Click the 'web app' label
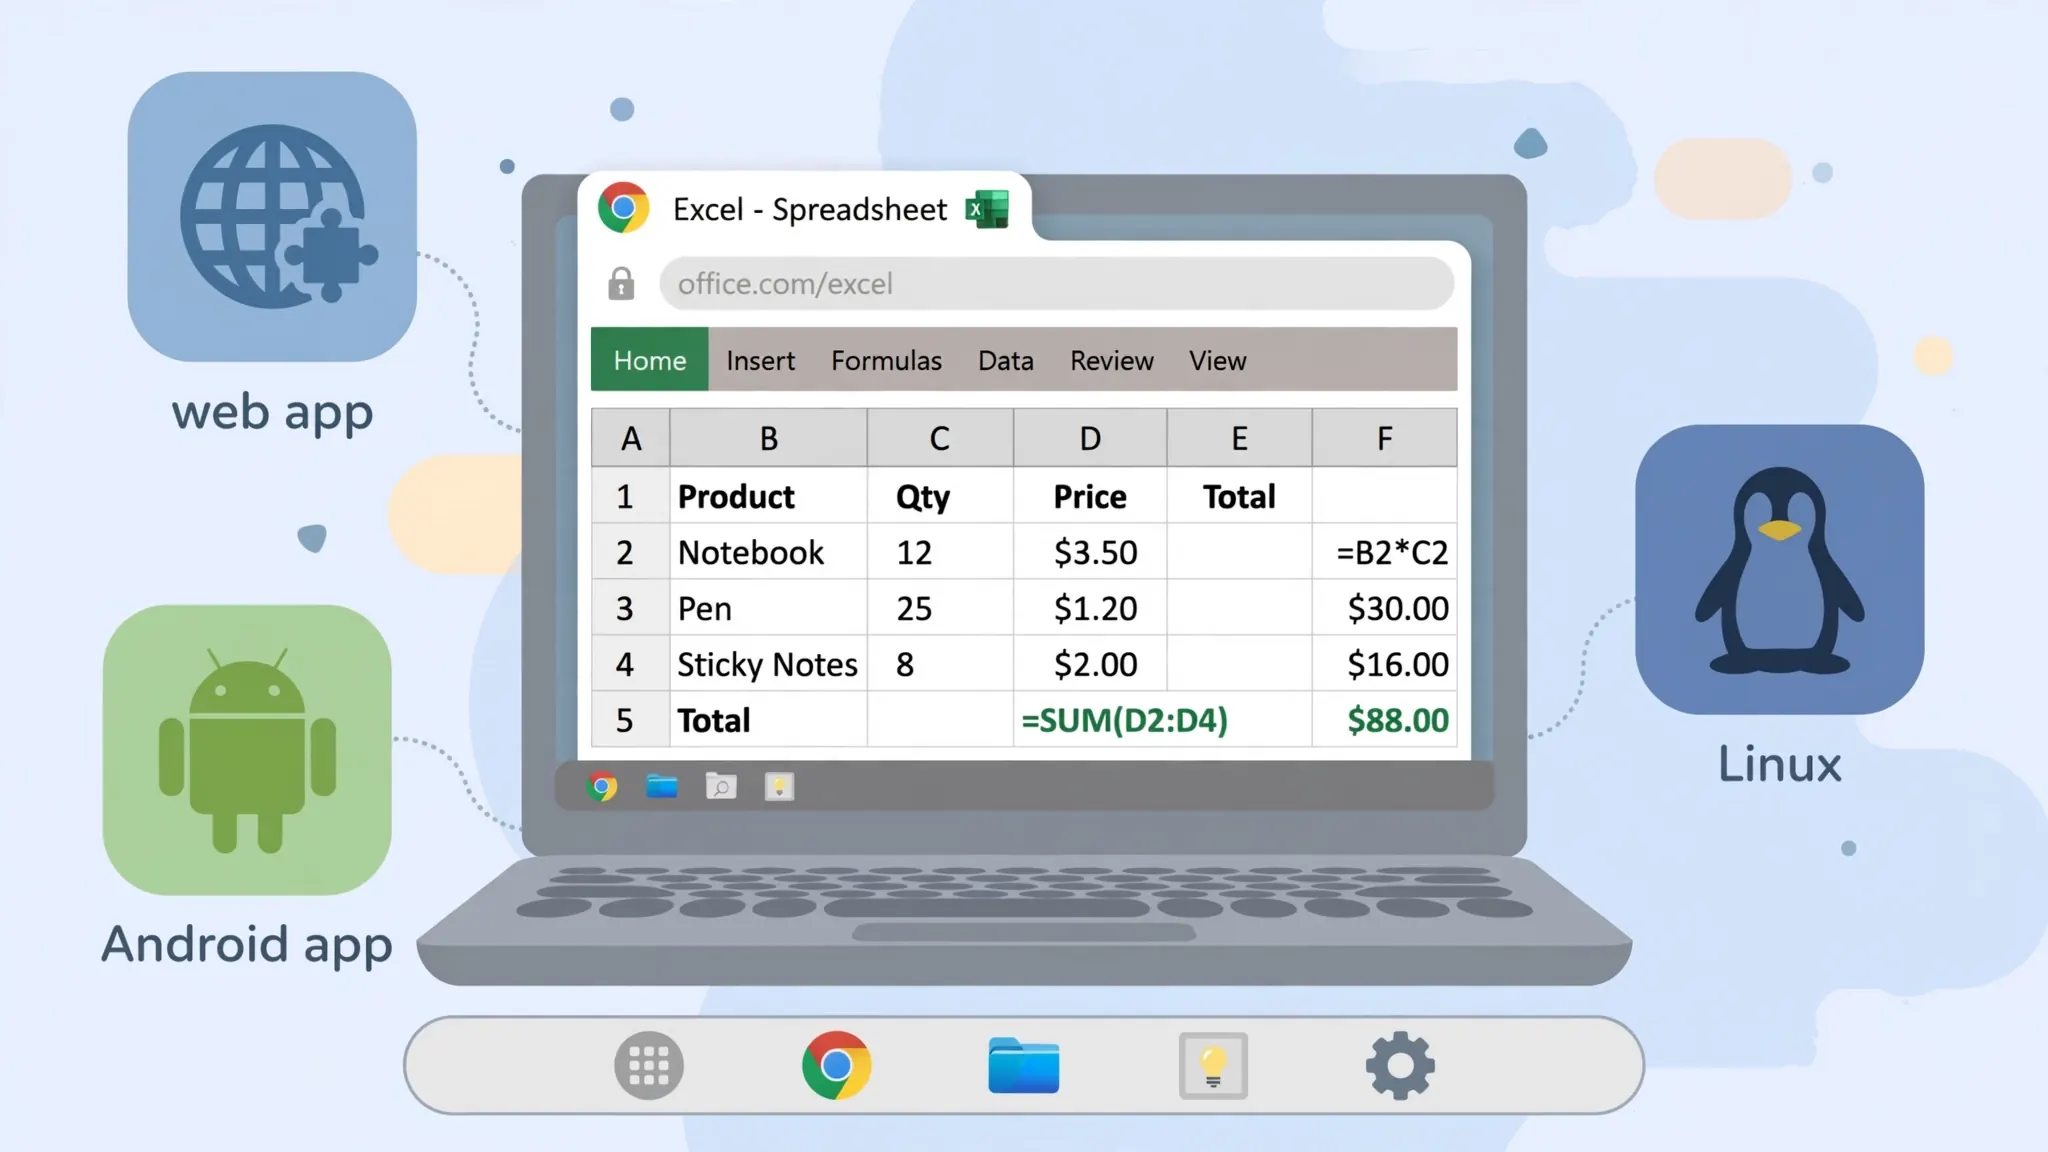 point(272,412)
